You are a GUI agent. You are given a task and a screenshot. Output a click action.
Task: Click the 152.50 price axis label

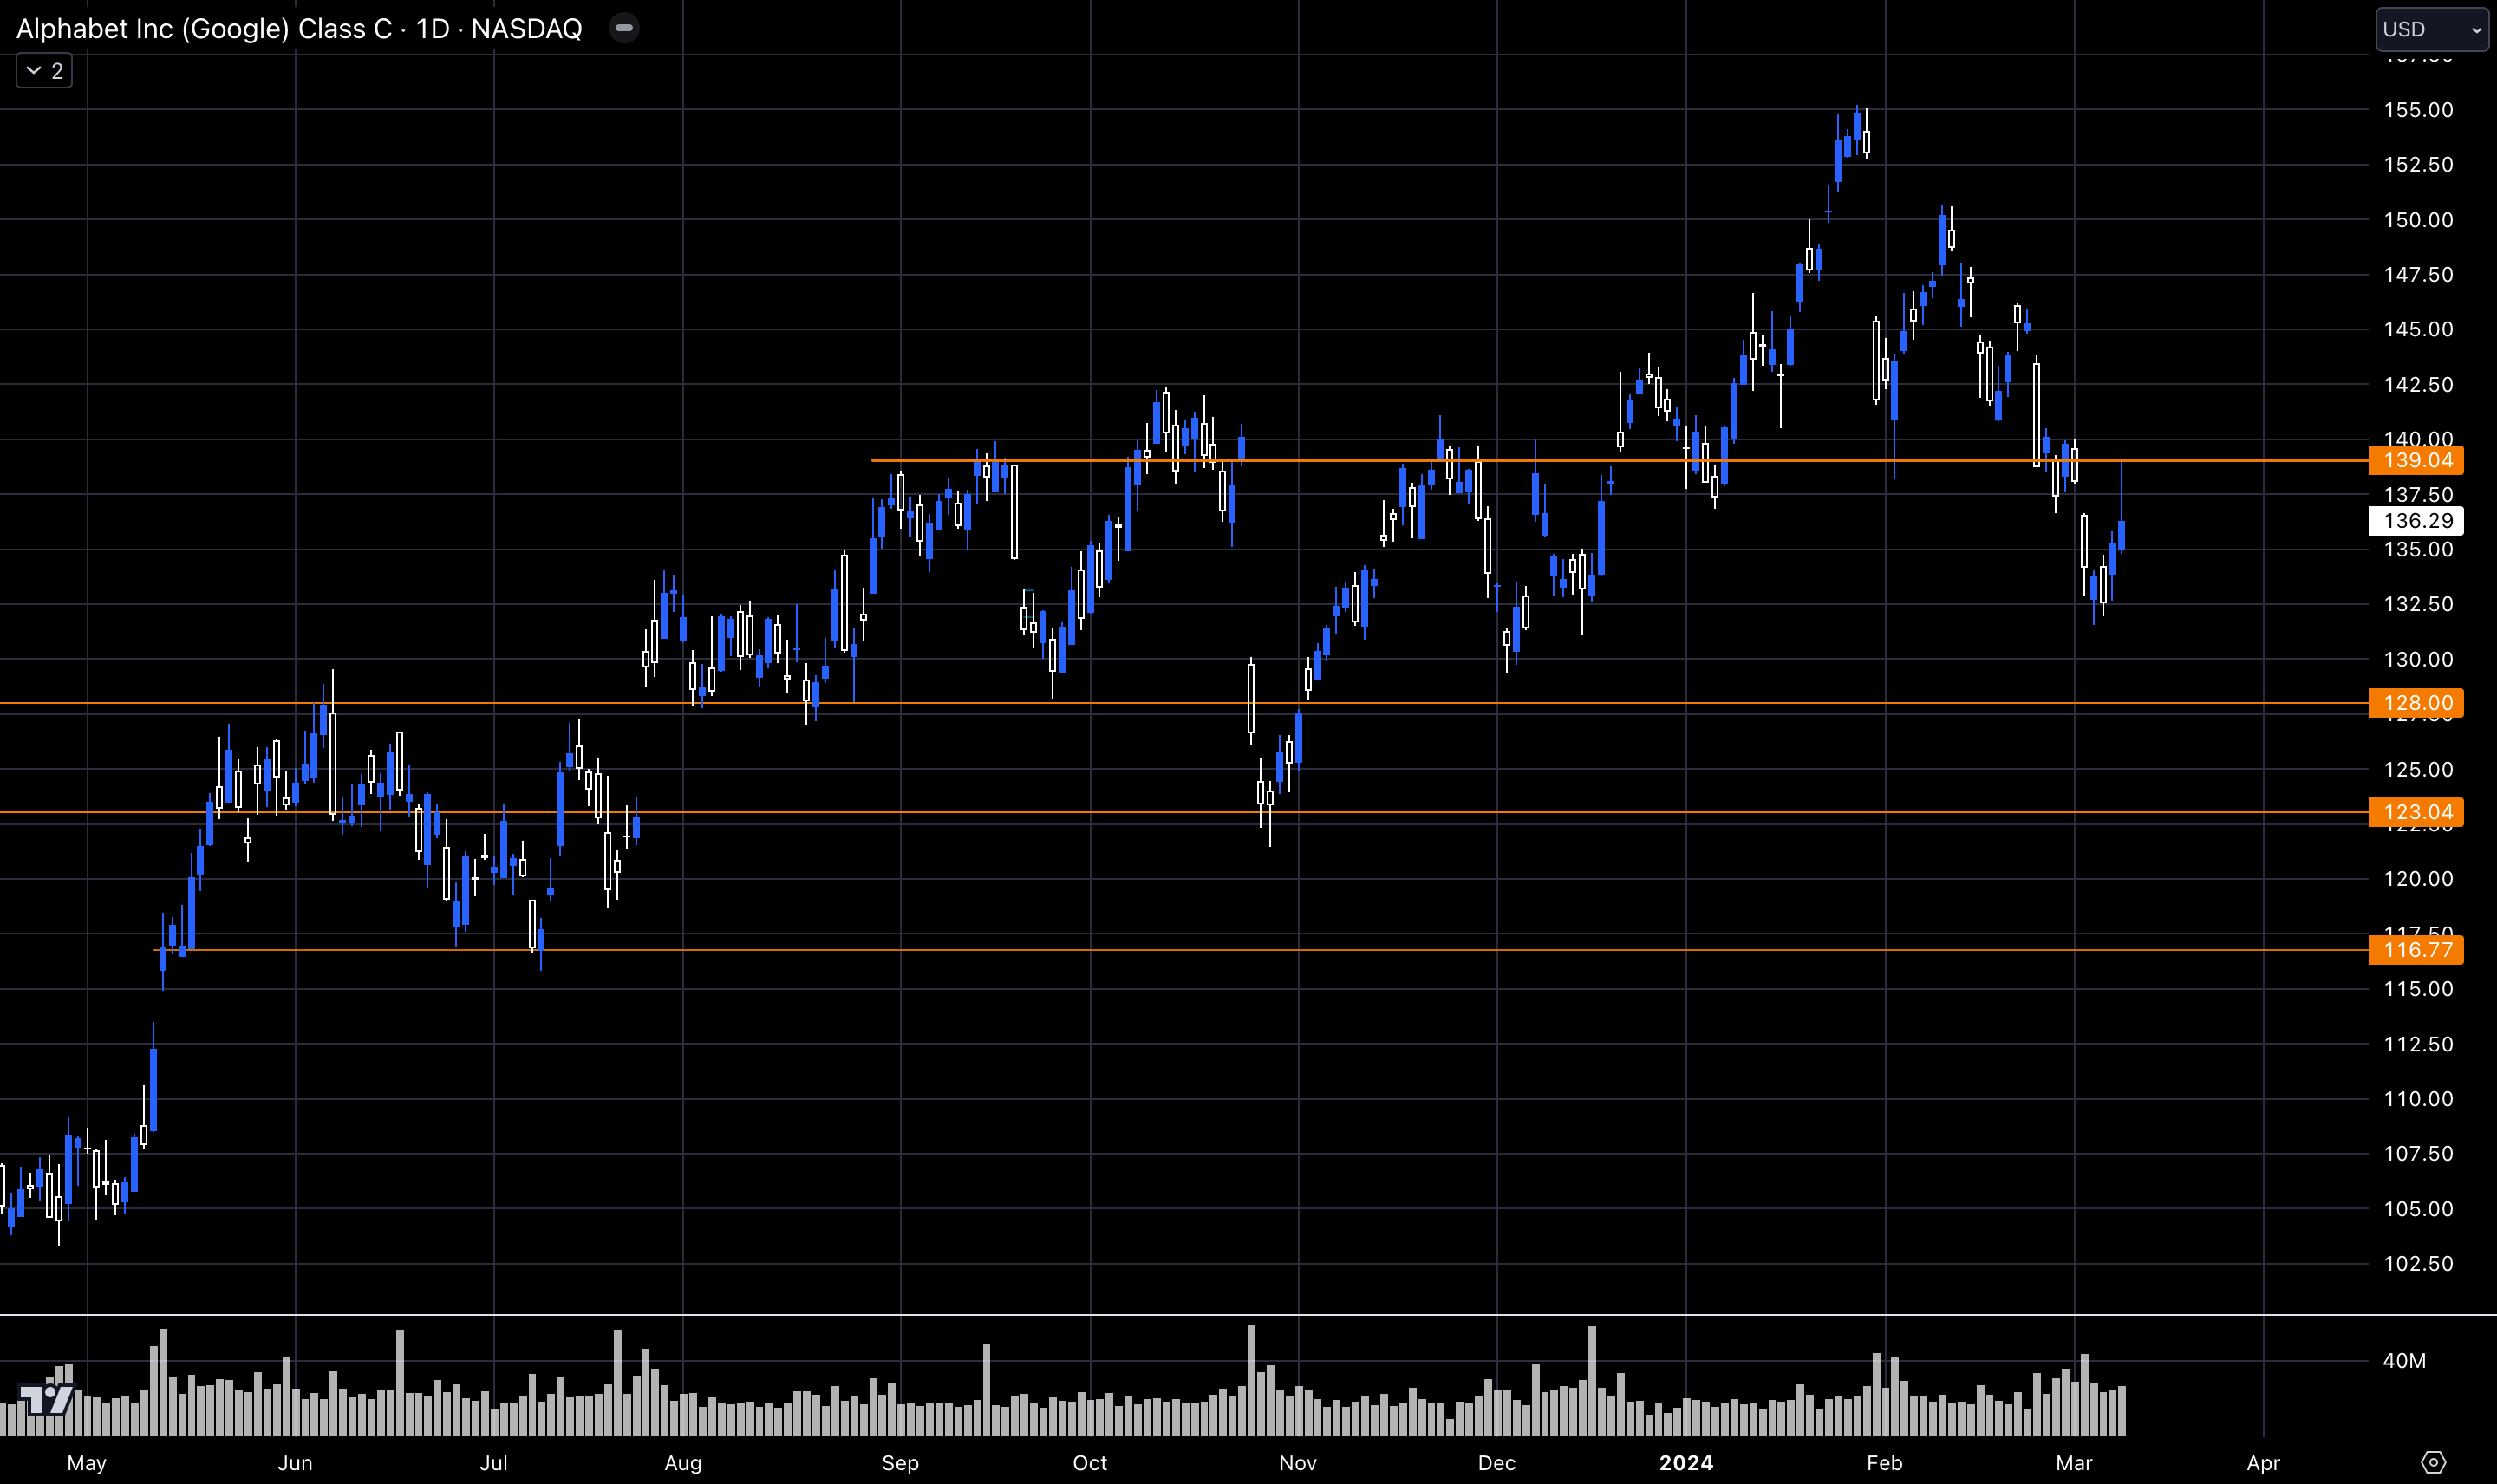tap(2418, 165)
